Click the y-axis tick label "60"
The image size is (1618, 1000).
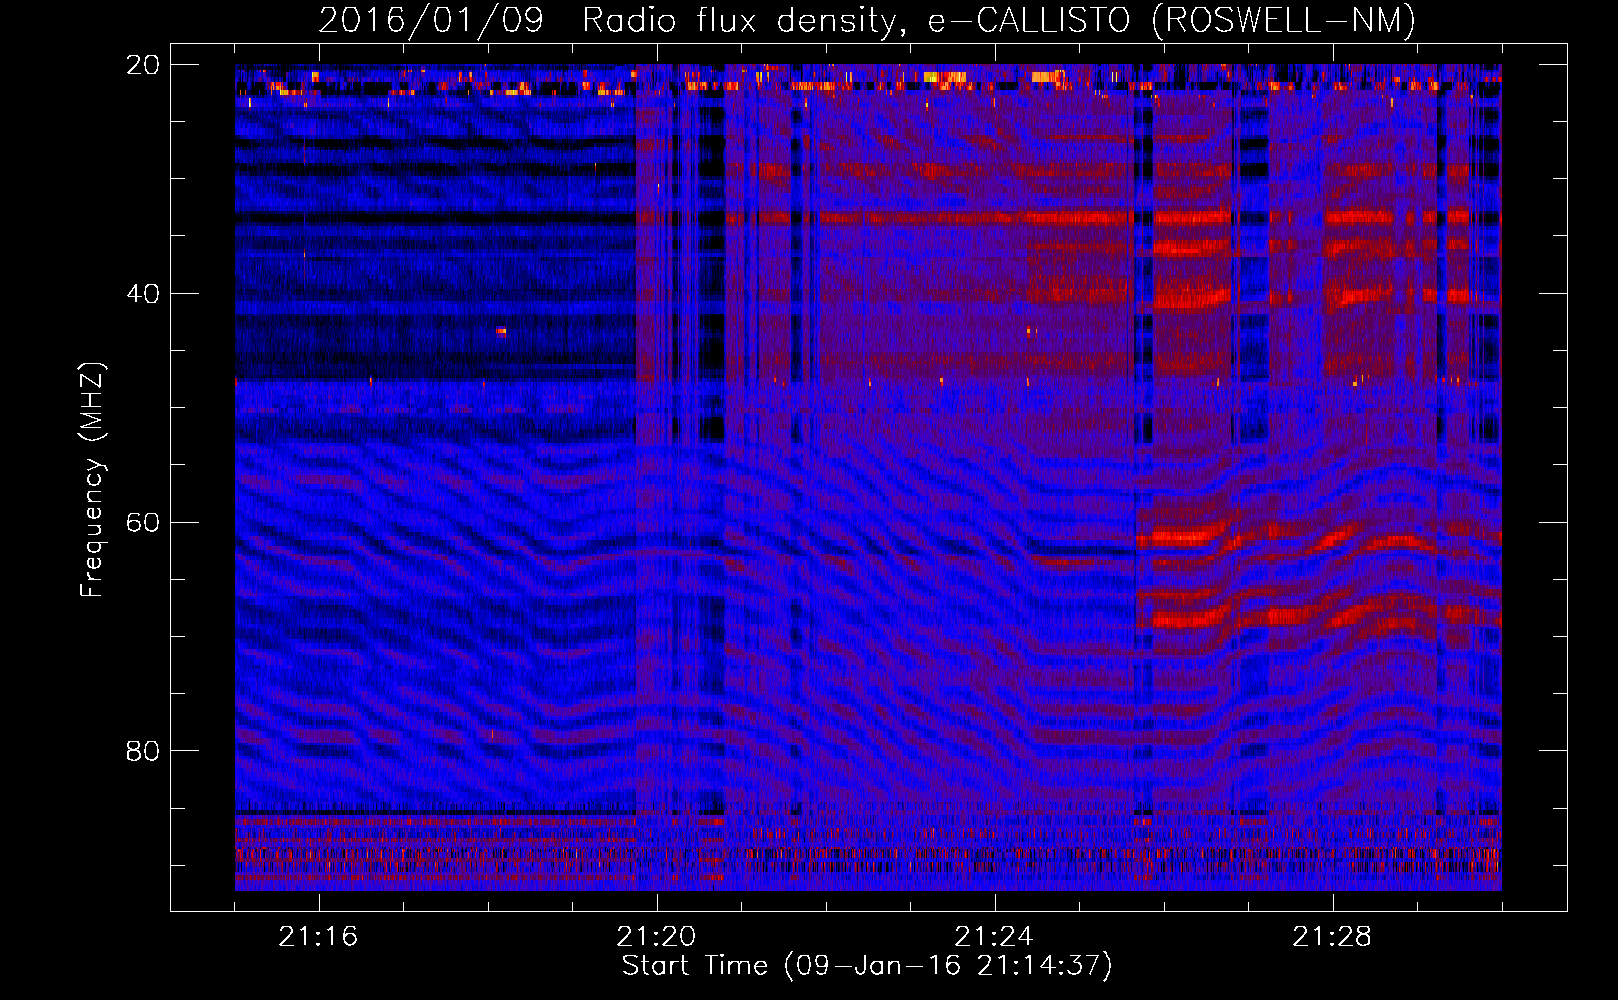[142, 522]
